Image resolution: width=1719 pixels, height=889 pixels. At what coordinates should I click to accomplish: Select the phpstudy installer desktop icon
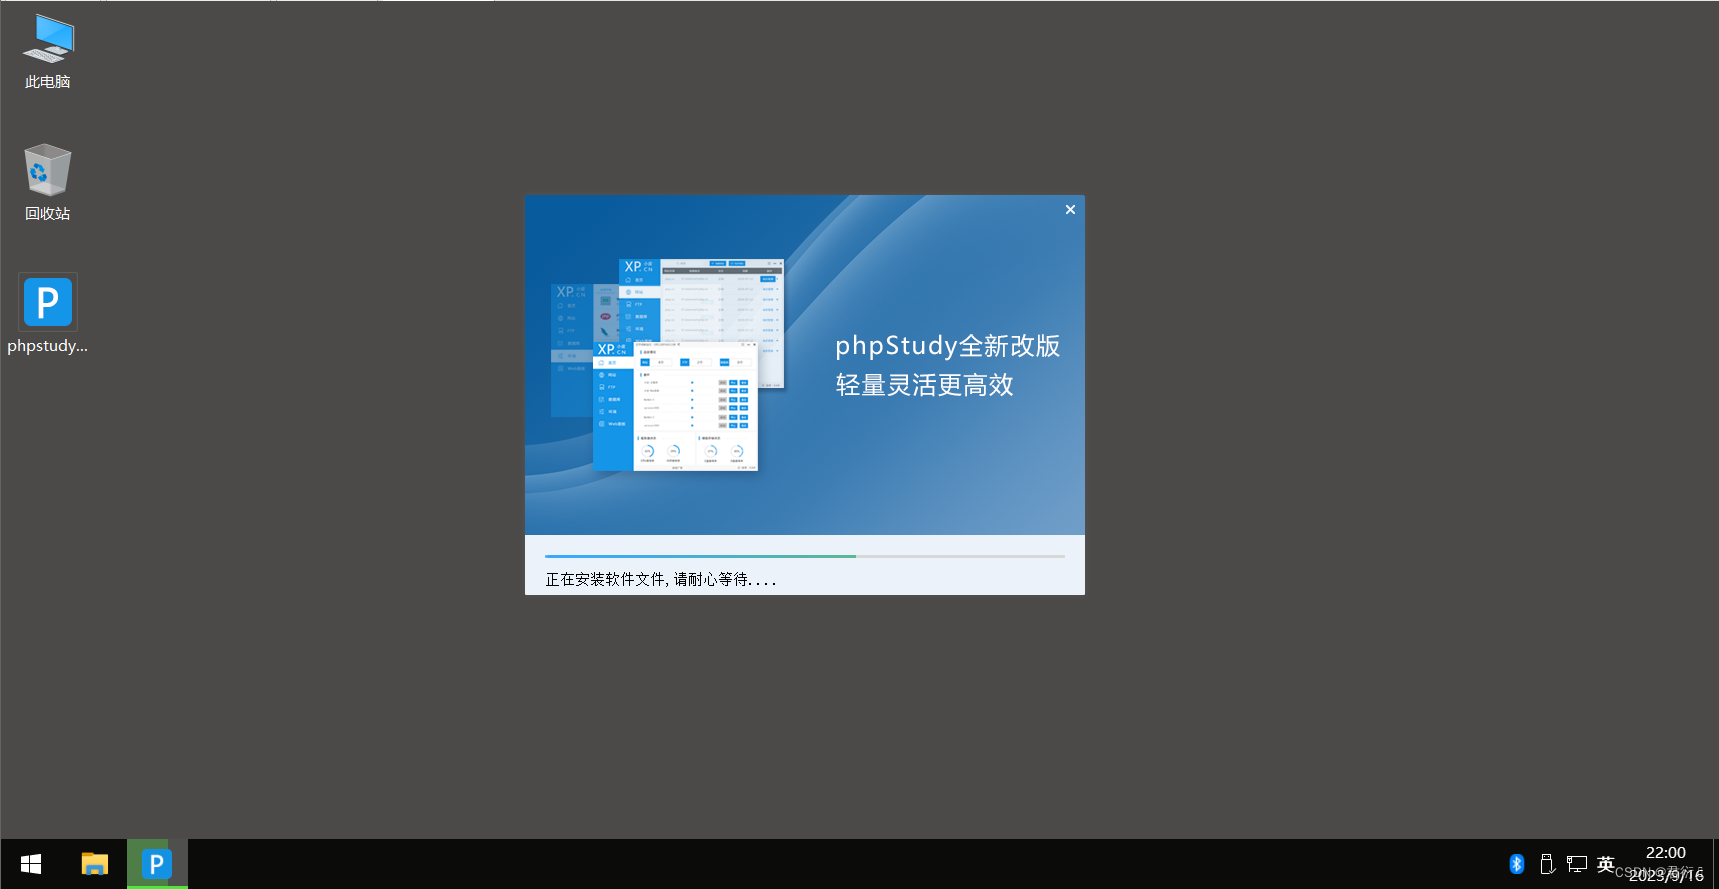pos(48,315)
